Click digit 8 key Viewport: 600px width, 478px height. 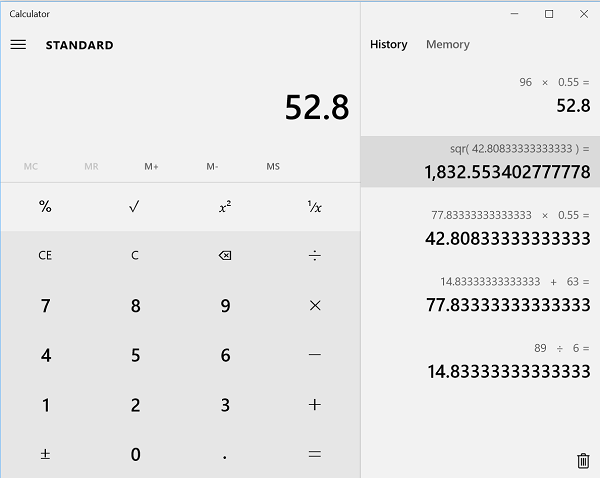point(135,305)
